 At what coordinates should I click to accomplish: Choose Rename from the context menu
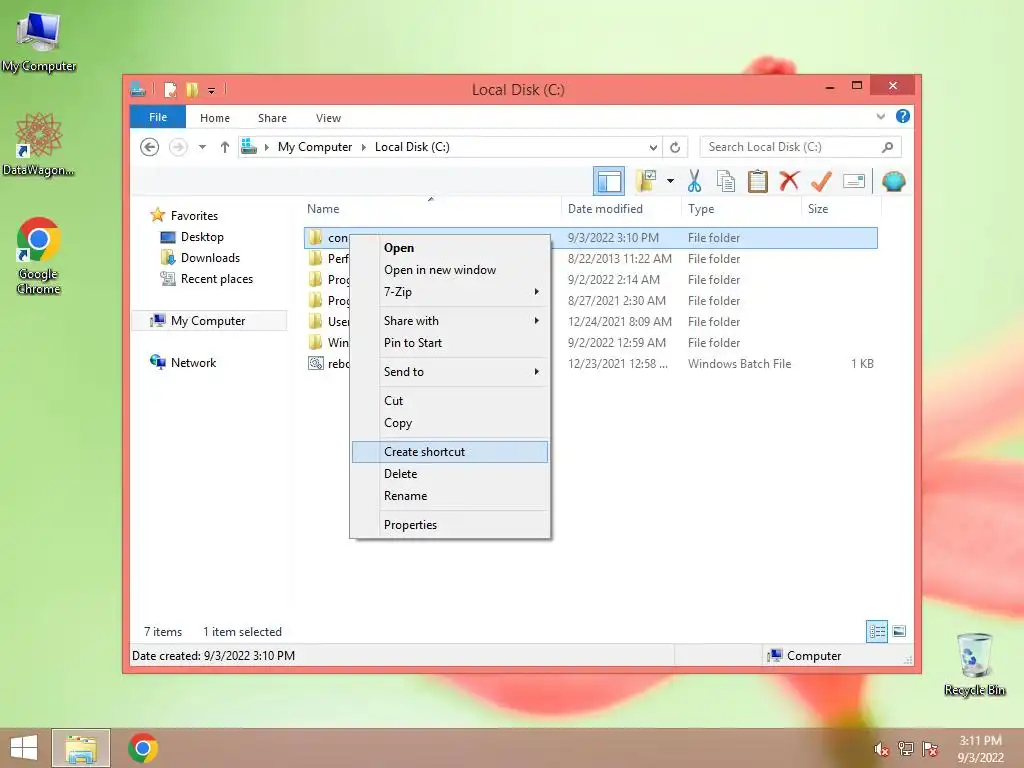[450, 496]
